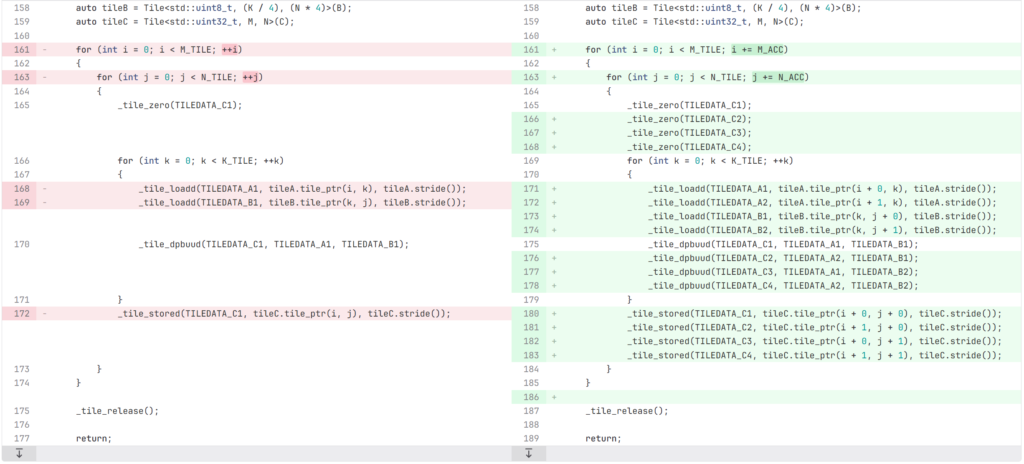Click the plus marker on added line 171
Image resolution: width=1024 pixels, height=464 pixels.
coord(554,188)
